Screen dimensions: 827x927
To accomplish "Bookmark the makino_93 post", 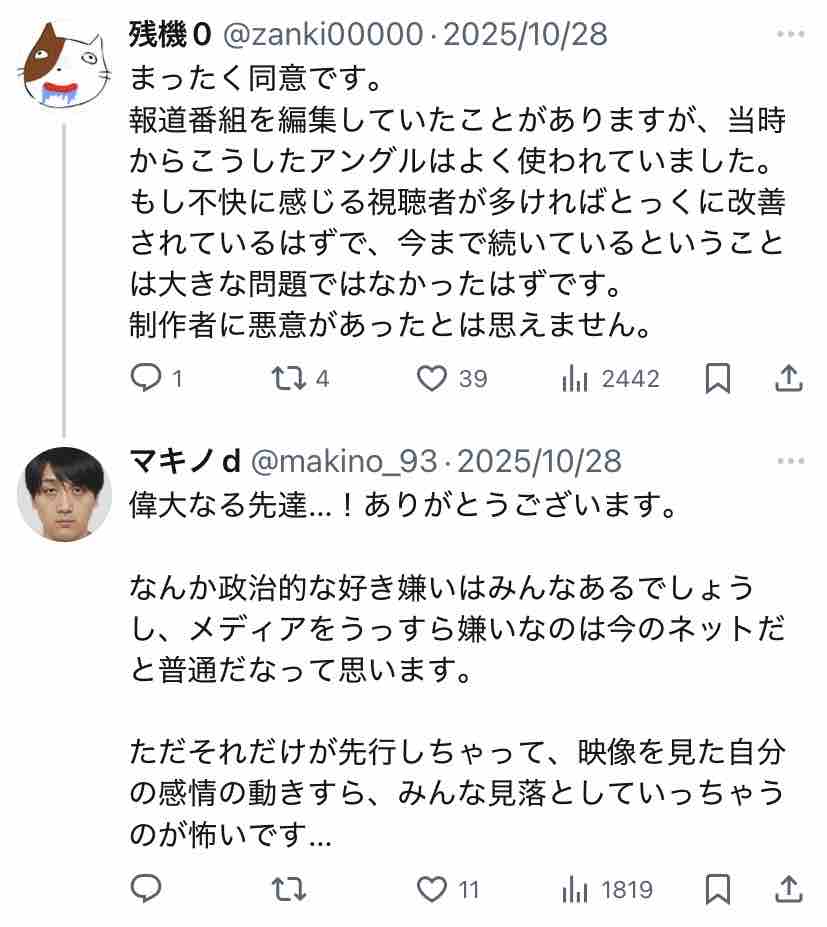I will (718, 889).
